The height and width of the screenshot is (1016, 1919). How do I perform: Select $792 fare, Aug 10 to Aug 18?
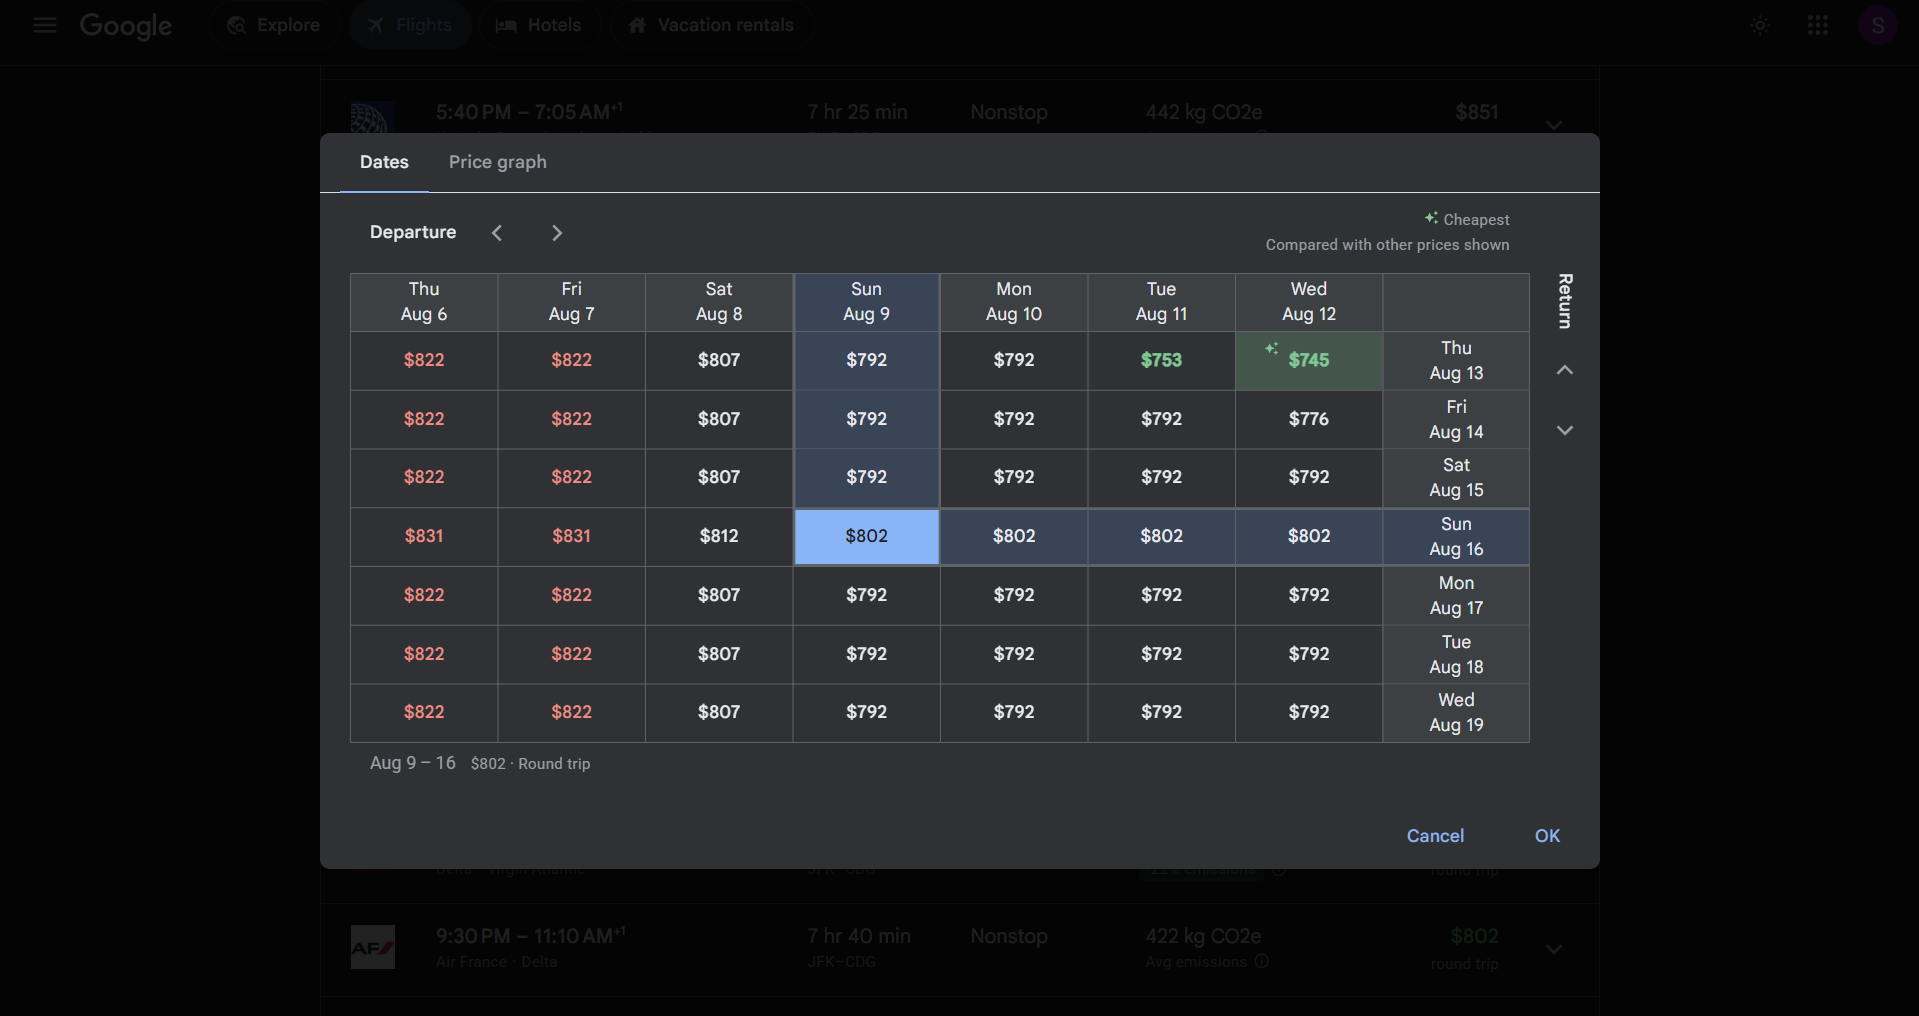pyautogui.click(x=1014, y=655)
